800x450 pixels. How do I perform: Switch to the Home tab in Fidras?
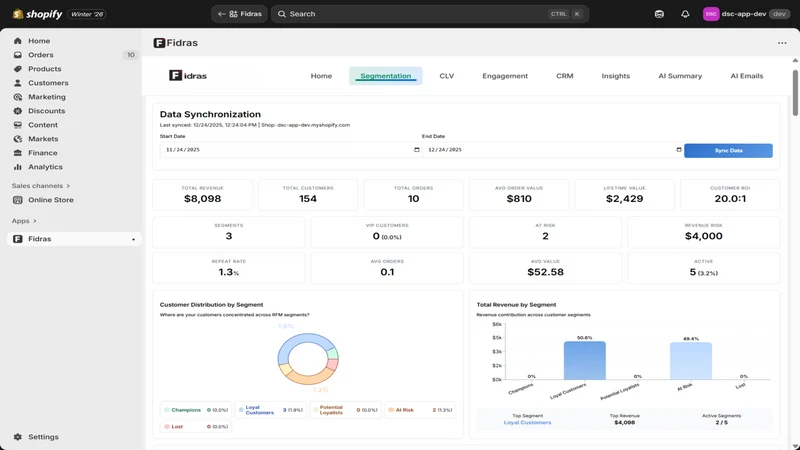point(321,76)
